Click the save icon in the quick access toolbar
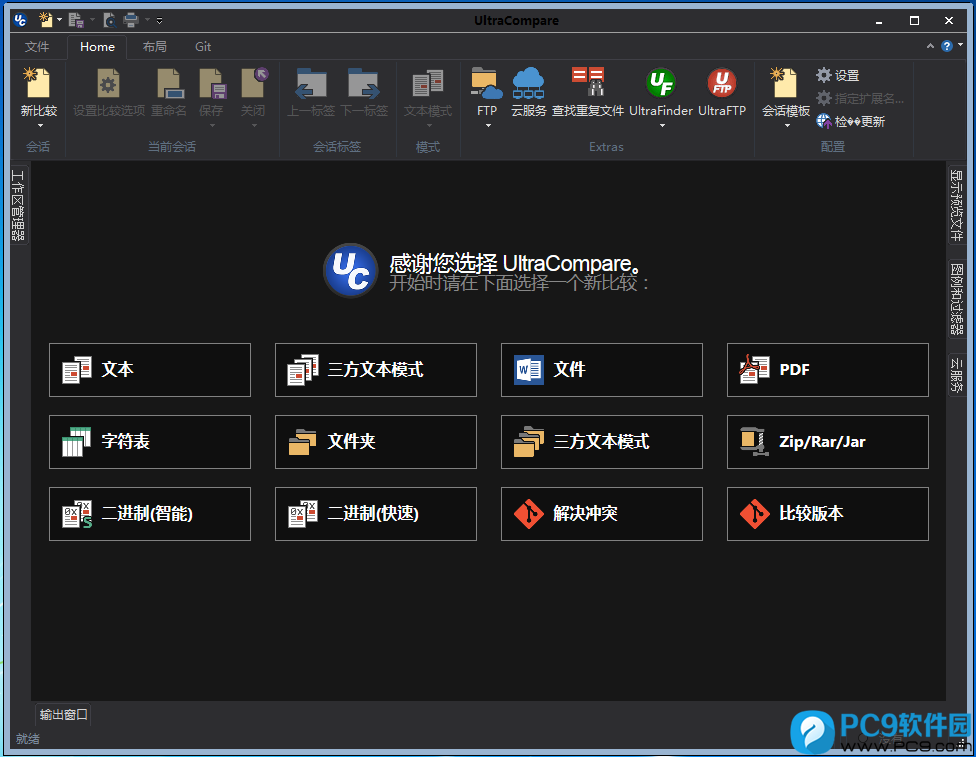Image resolution: width=976 pixels, height=757 pixels. (76, 20)
